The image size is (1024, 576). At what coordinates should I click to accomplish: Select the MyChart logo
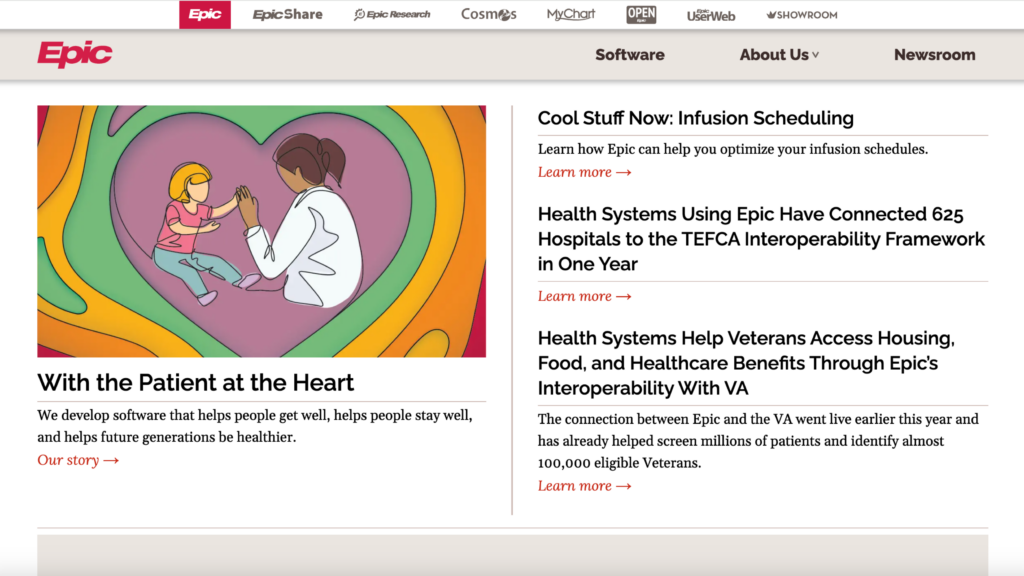pyautogui.click(x=570, y=14)
